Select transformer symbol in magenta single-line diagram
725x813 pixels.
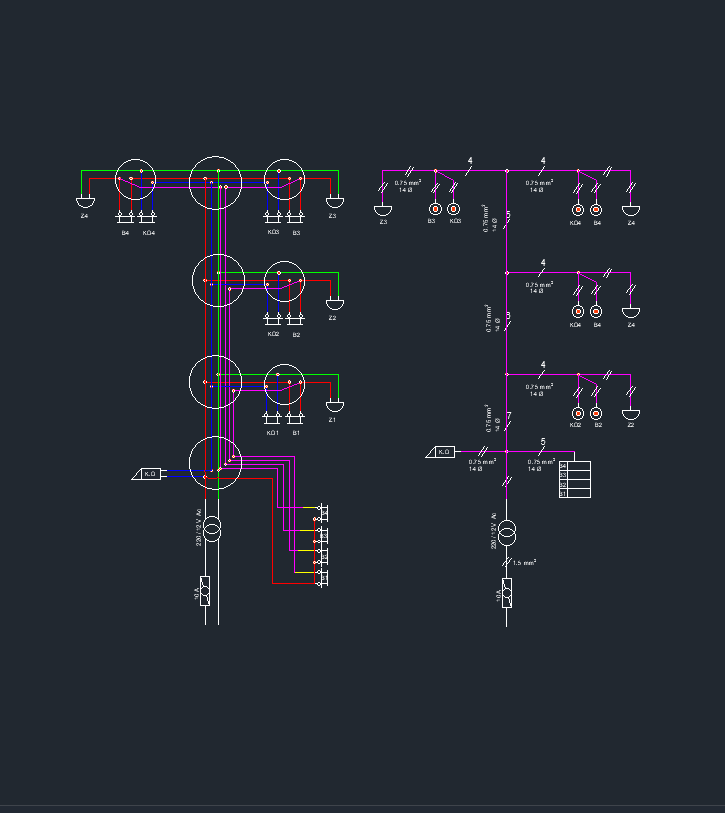coord(507,533)
